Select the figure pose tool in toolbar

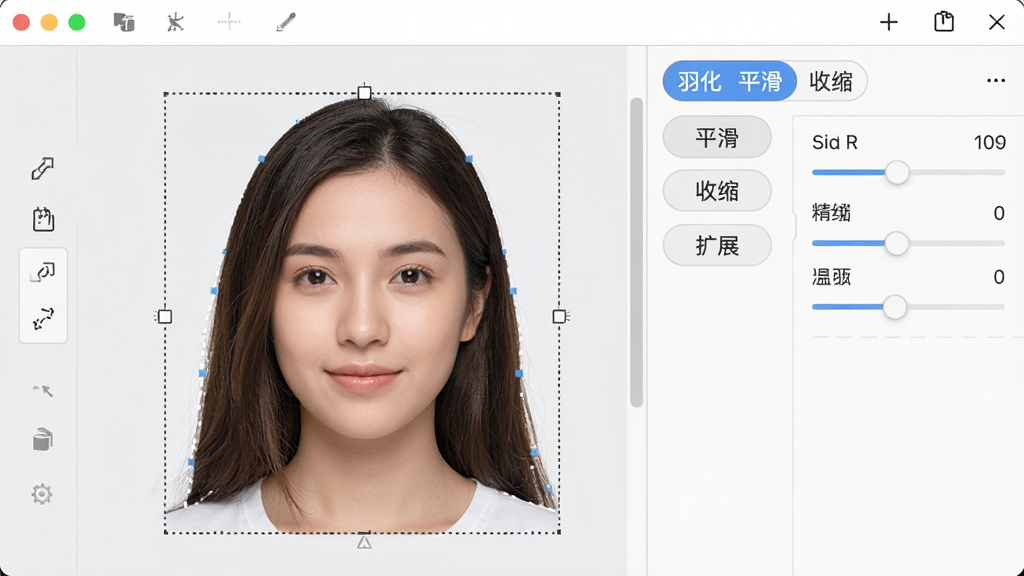pyautogui.click(x=175, y=22)
